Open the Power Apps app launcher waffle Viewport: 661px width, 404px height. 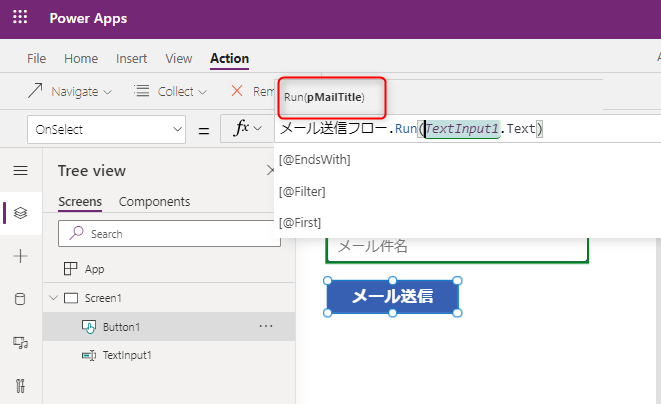[20, 17]
